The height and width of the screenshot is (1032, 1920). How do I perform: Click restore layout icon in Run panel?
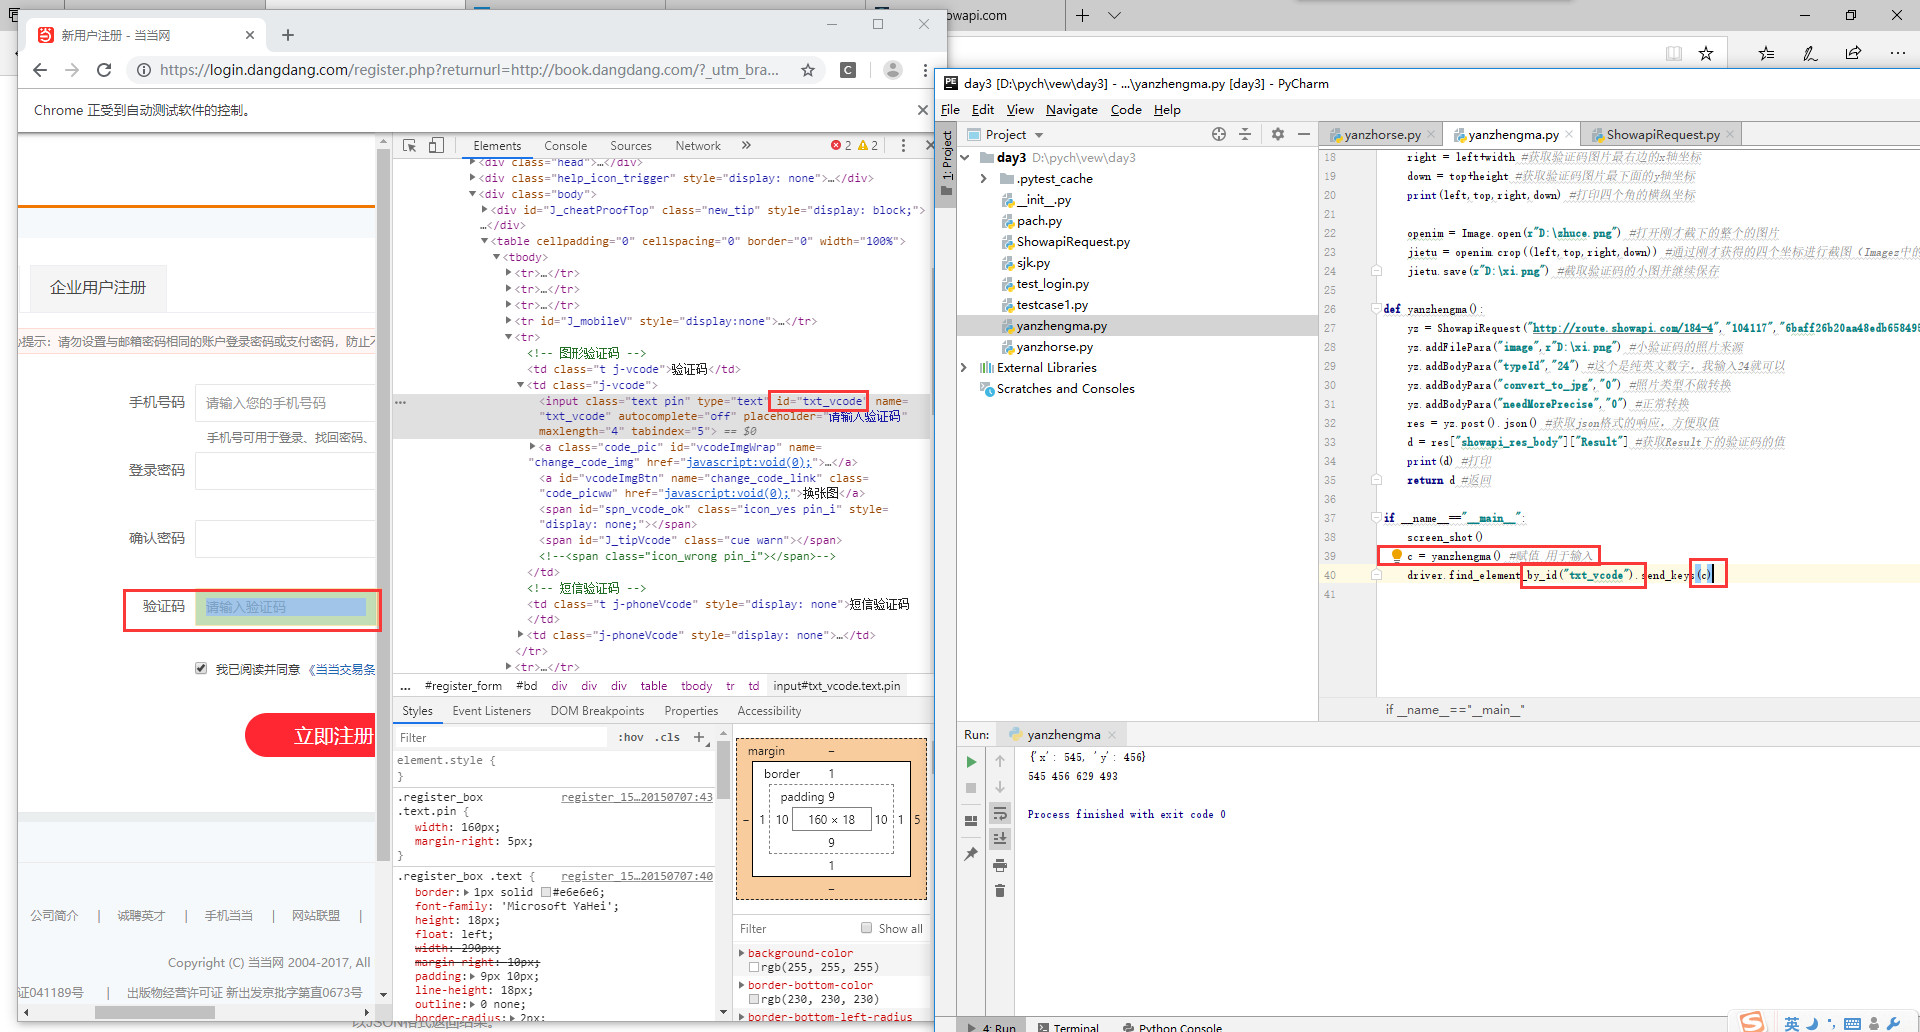click(971, 820)
